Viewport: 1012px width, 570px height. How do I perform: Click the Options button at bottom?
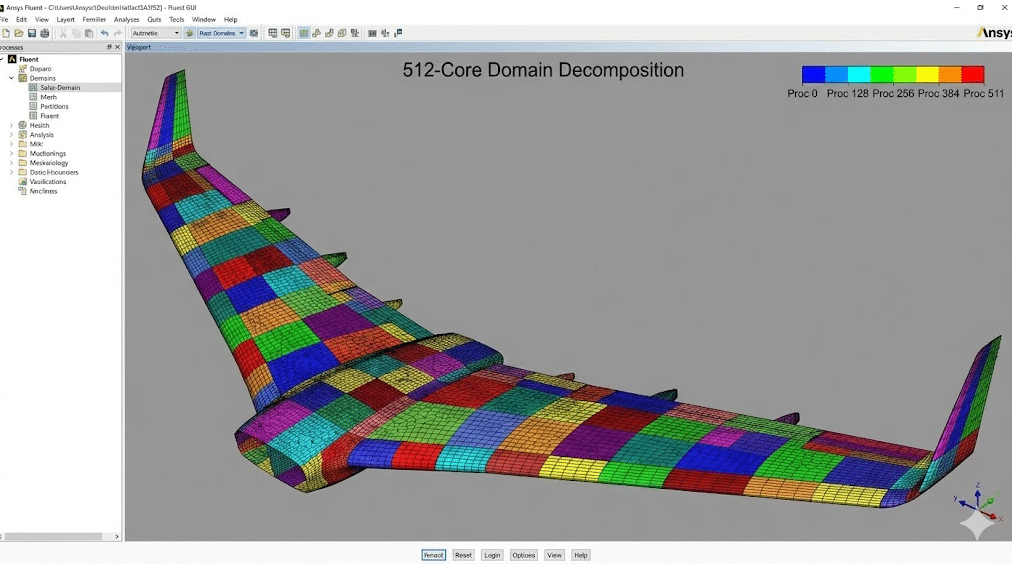coord(523,555)
